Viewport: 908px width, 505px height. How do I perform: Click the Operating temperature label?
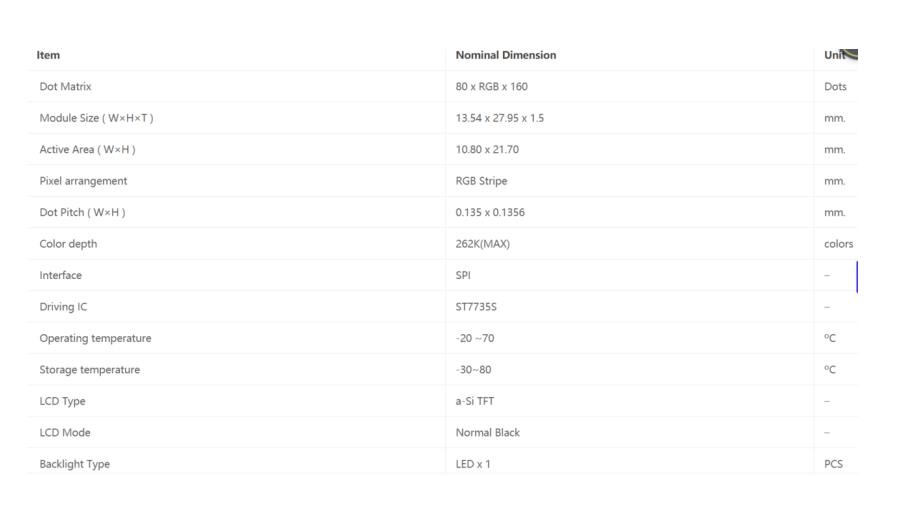click(x=96, y=338)
